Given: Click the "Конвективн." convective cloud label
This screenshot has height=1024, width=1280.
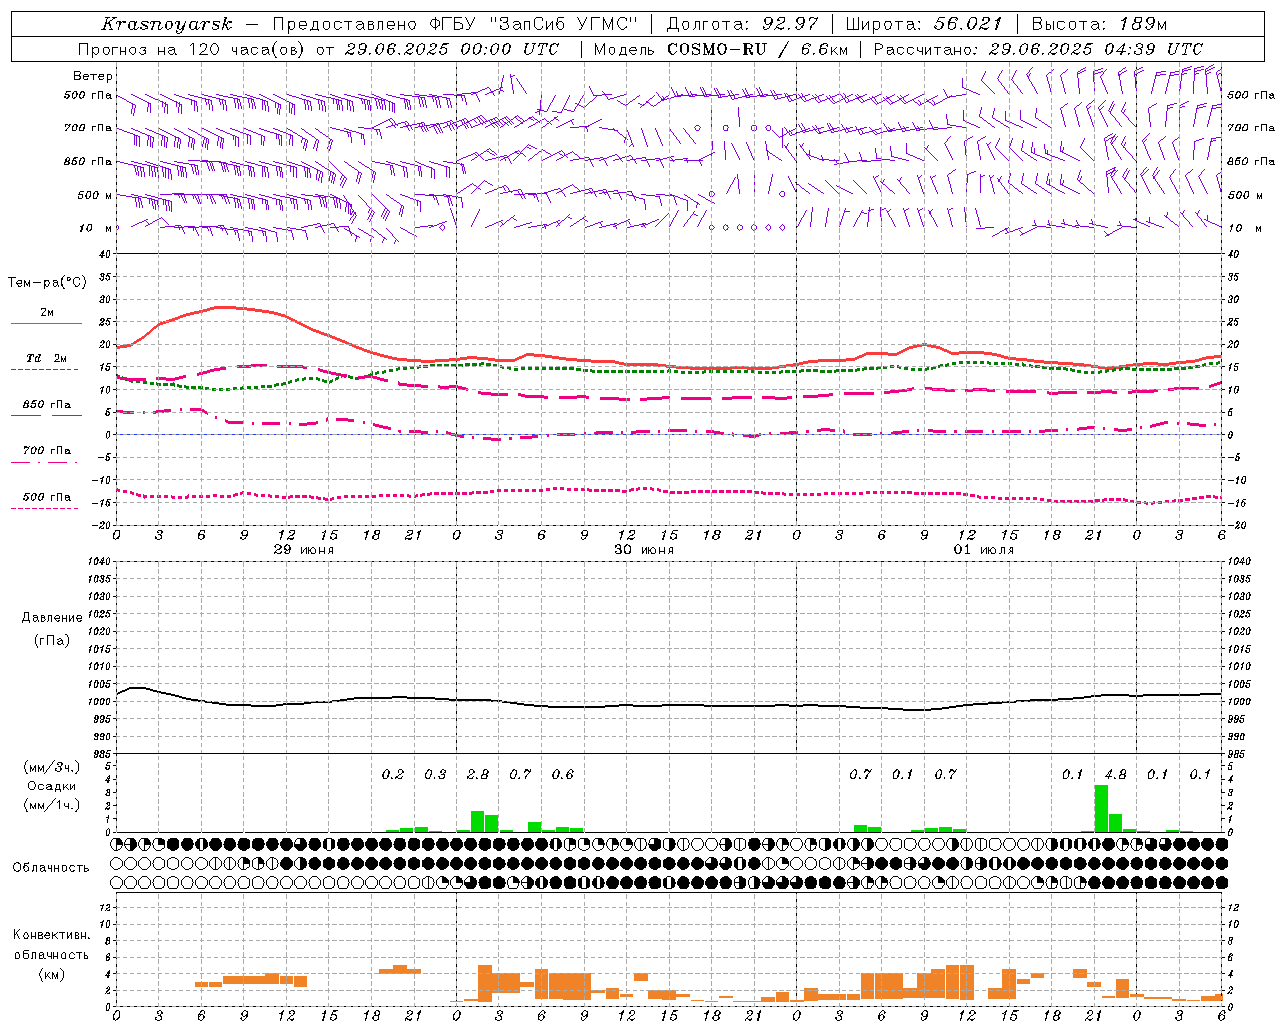Looking at the screenshot, I should tap(51, 935).
